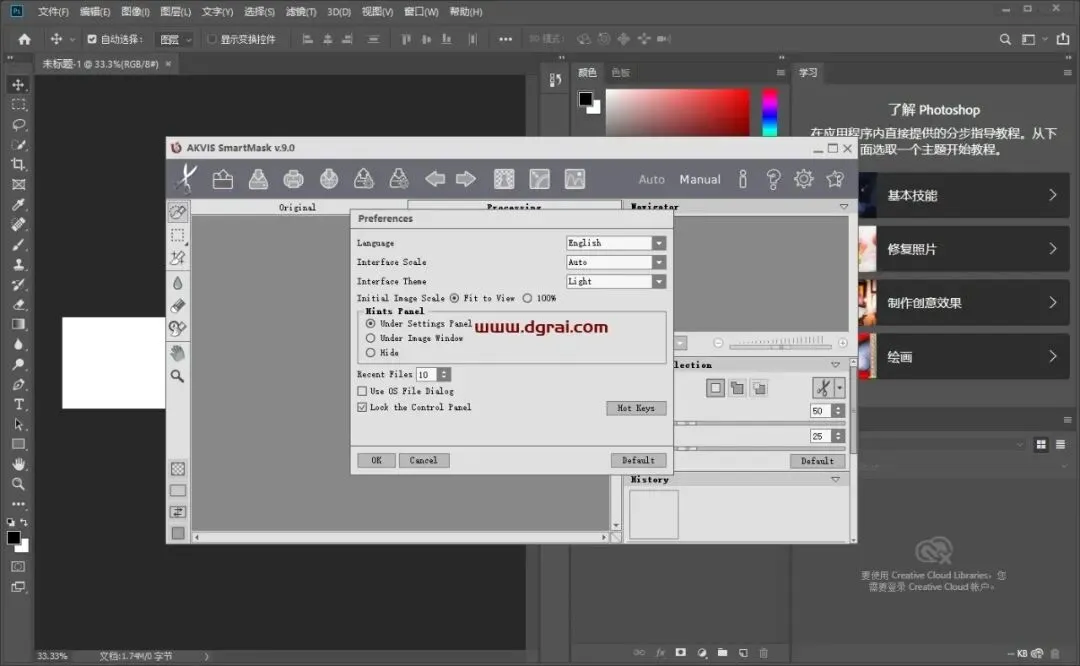Click the Photoshop Home icon
This screenshot has height=666, width=1080.
[x=25, y=39]
